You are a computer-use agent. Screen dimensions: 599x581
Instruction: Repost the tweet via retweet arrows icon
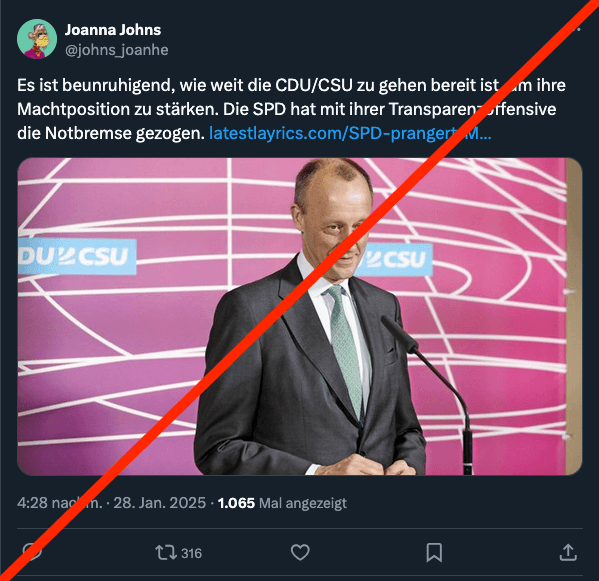point(166,553)
